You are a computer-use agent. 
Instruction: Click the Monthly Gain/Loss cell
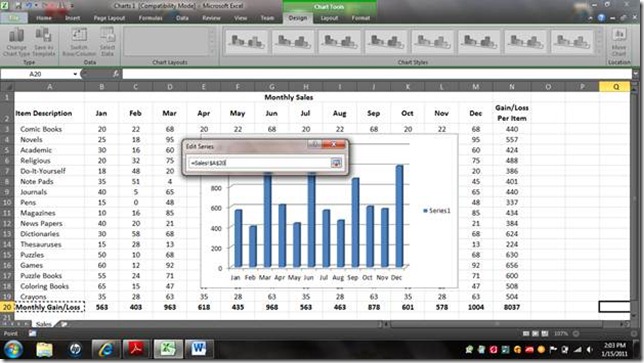tap(50, 307)
